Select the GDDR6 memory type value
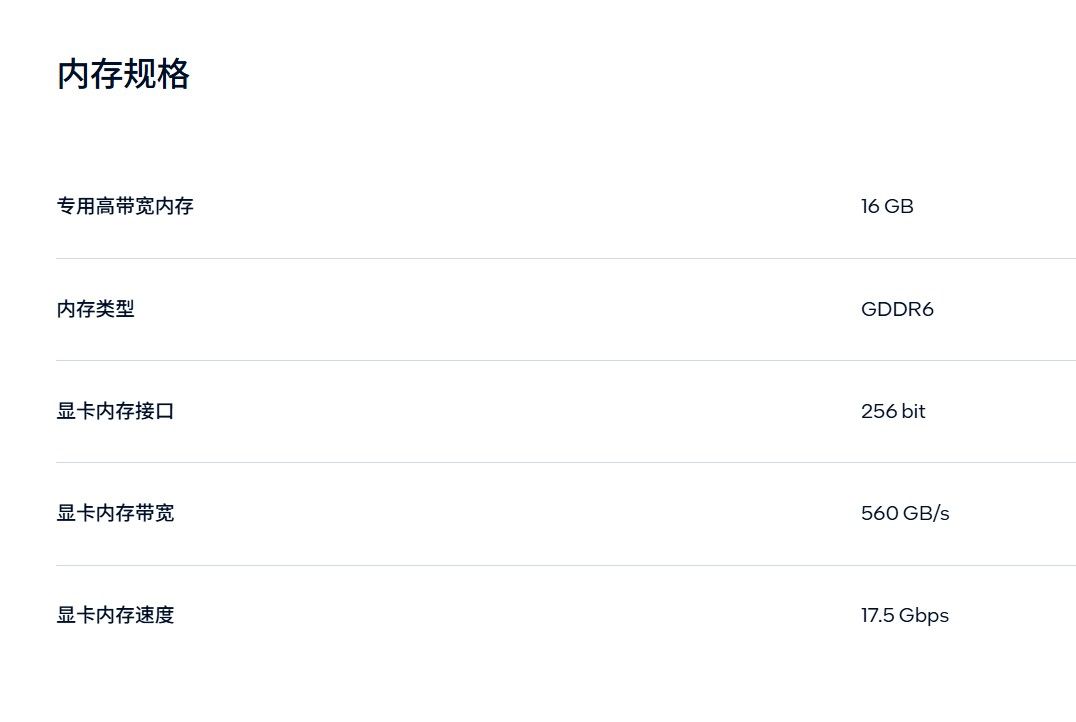The height and width of the screenshot is (722, 1076). click(x=897, y=309)
